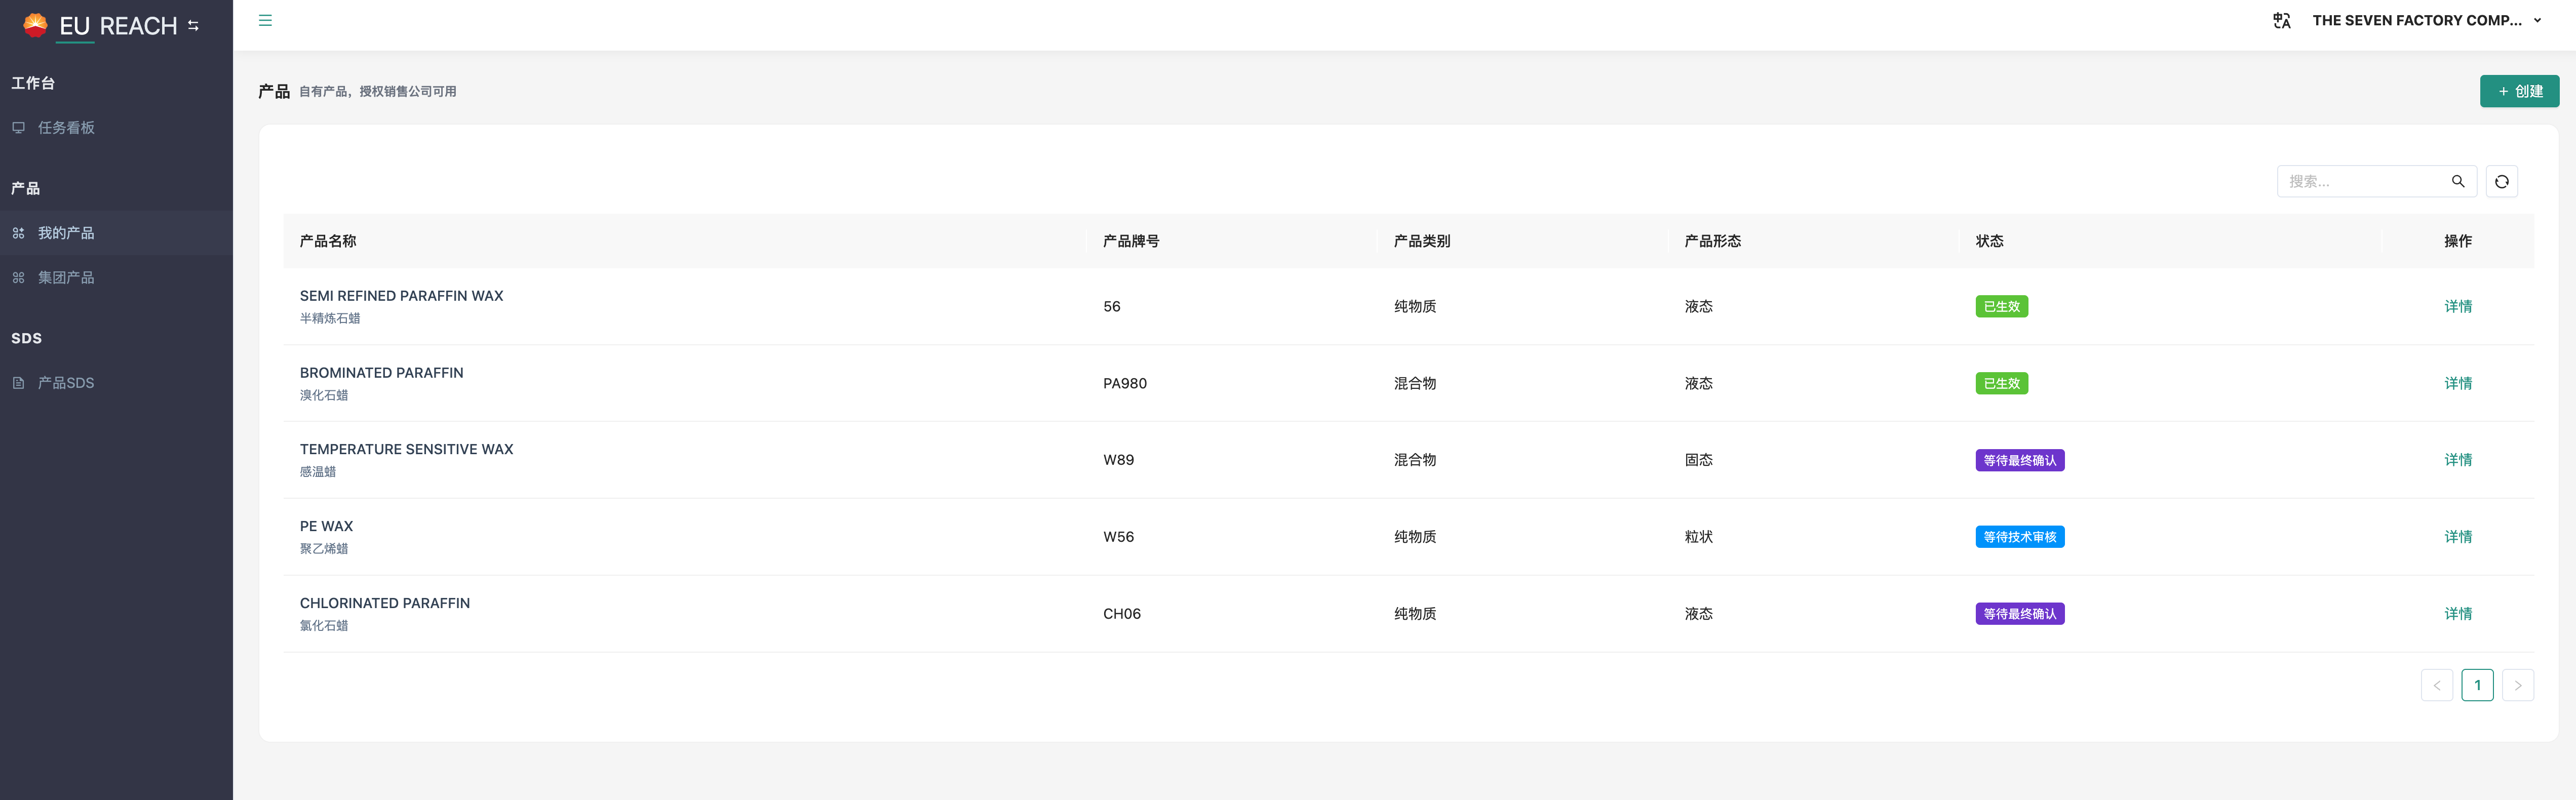The image size is (2576, 800).
Task: Click the 产品SDS document icon
Action: click(18, 383)
